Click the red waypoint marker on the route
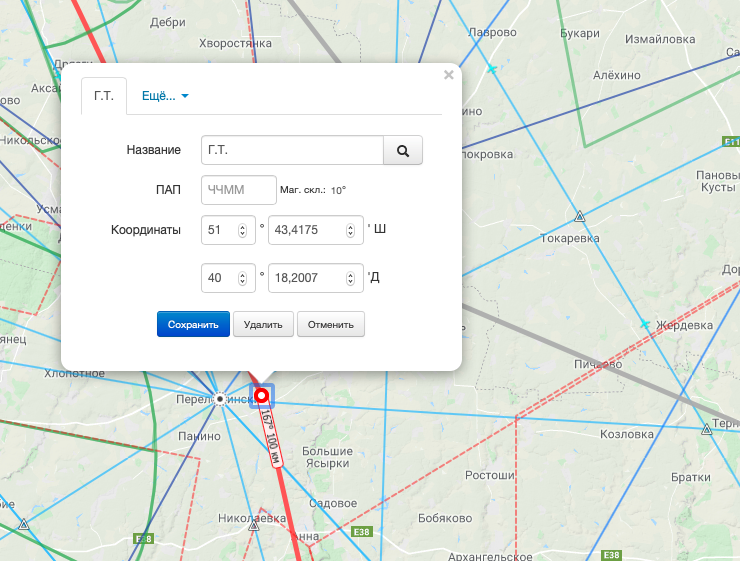Screen dimensions: 740x561 (262, 396)
